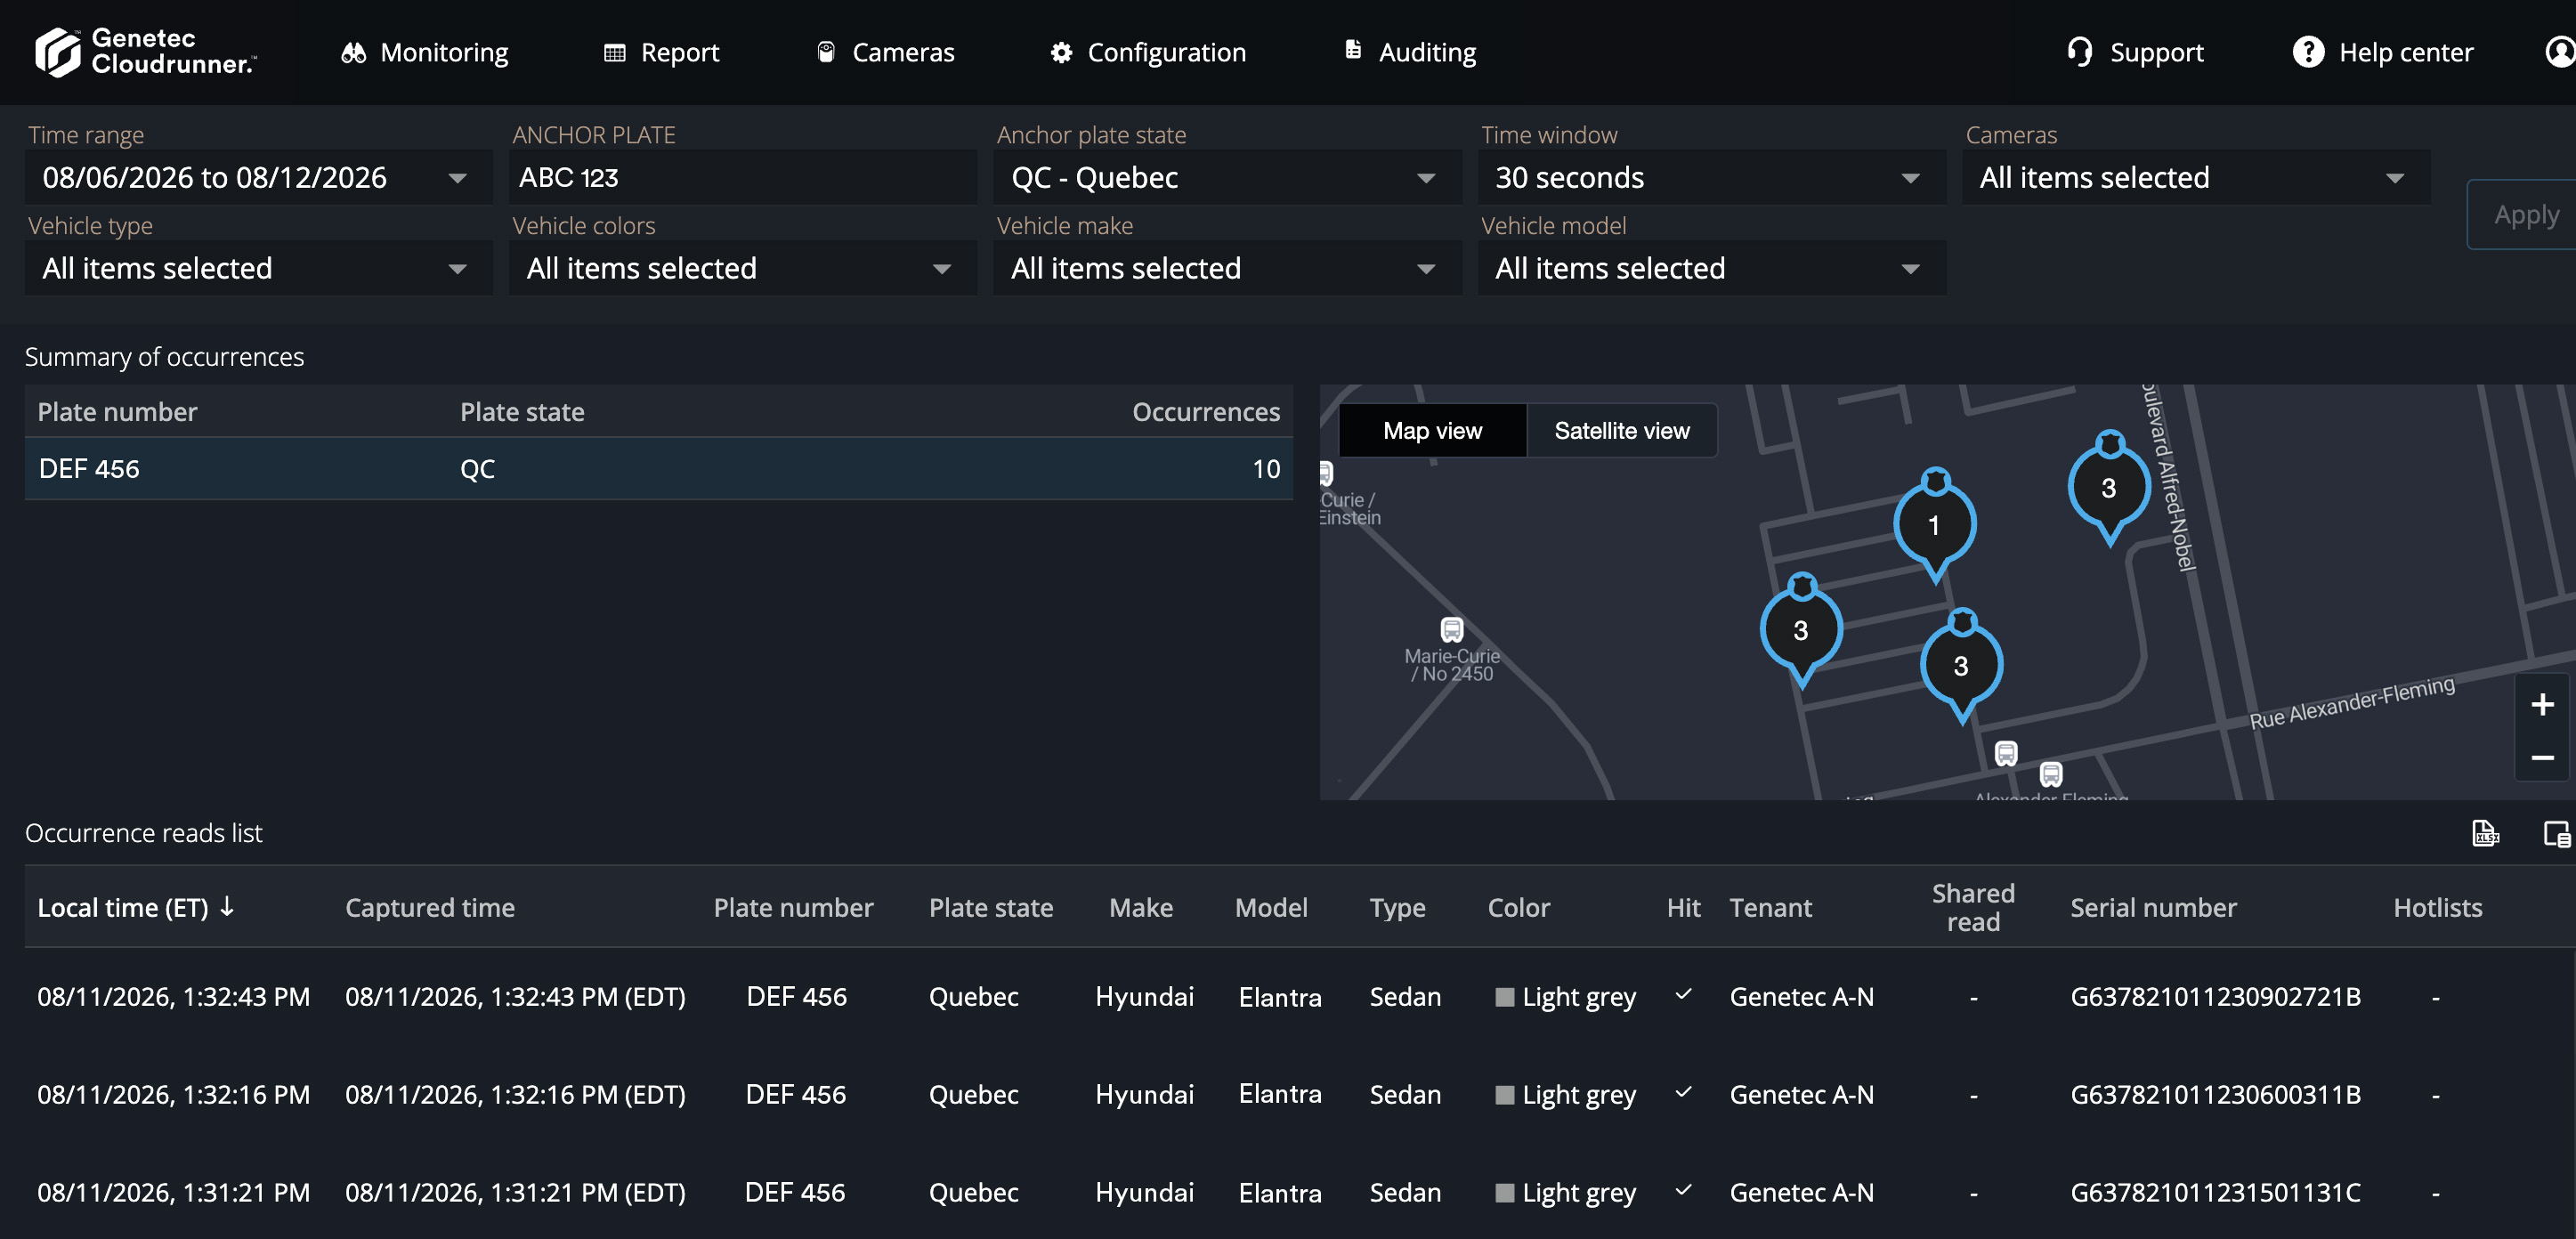2576x1239 pixels.
Task: Click the column chooser icon beside export
Action: (2556, 833)
